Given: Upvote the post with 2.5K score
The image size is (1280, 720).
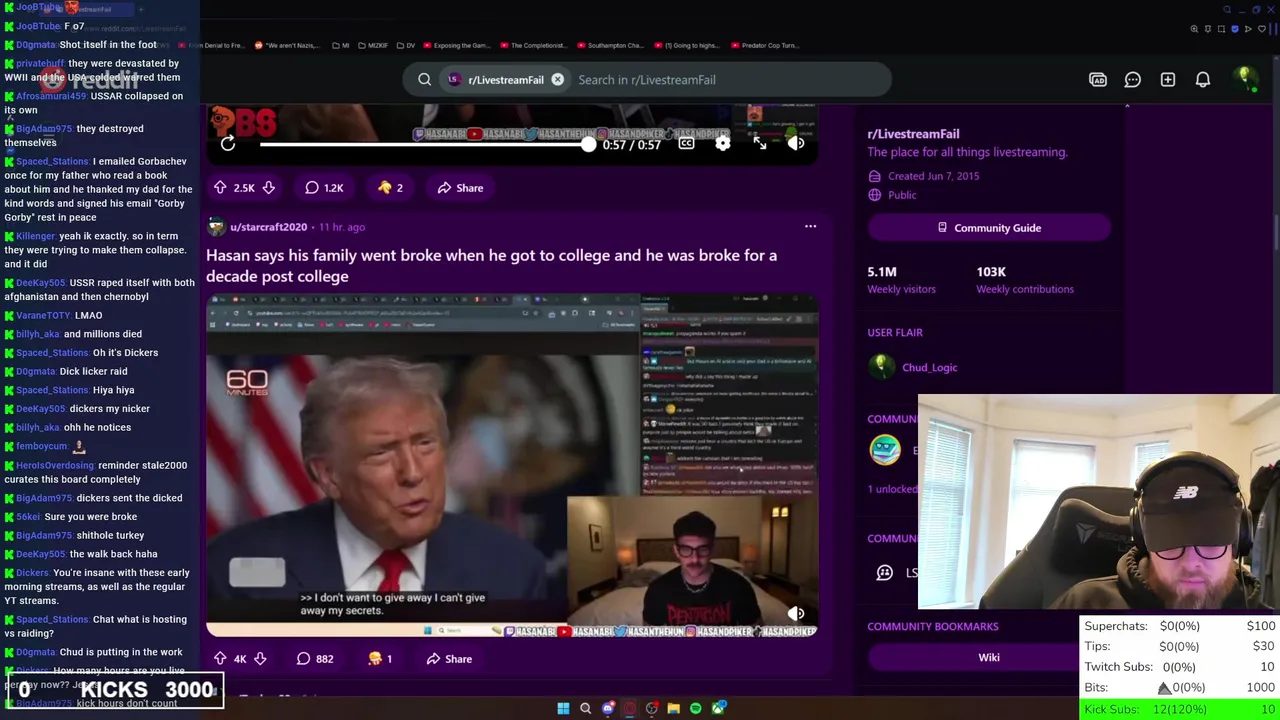Looking at the screenshot, I should point(220,188).
